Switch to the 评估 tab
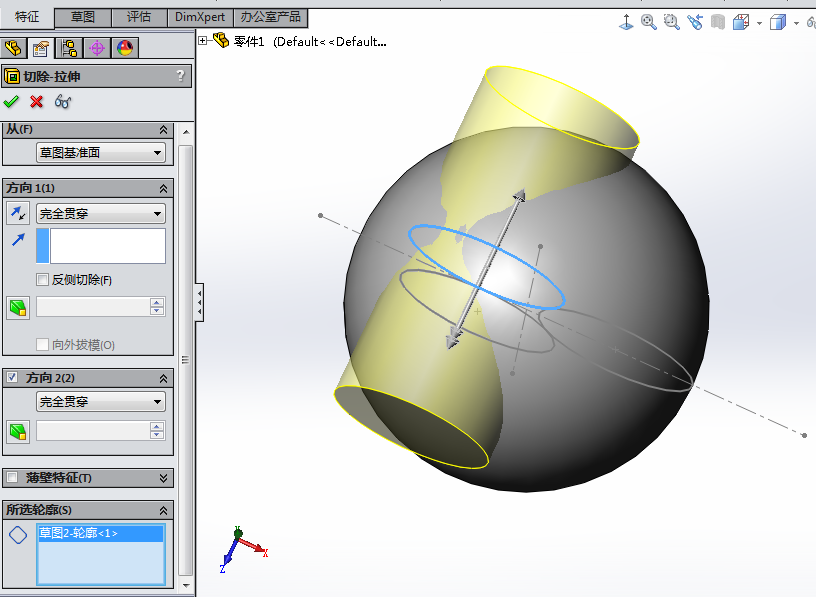Image resolution: width=816 pixels, height=597 pixels. 139,17
